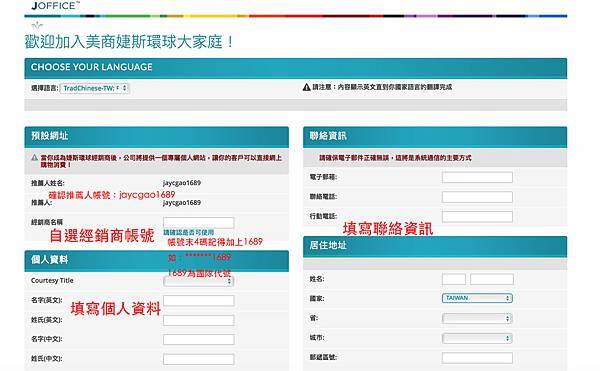Click the 請確認是否可使用 link
This screenshot has width=600, height=371.
(189, 232)
